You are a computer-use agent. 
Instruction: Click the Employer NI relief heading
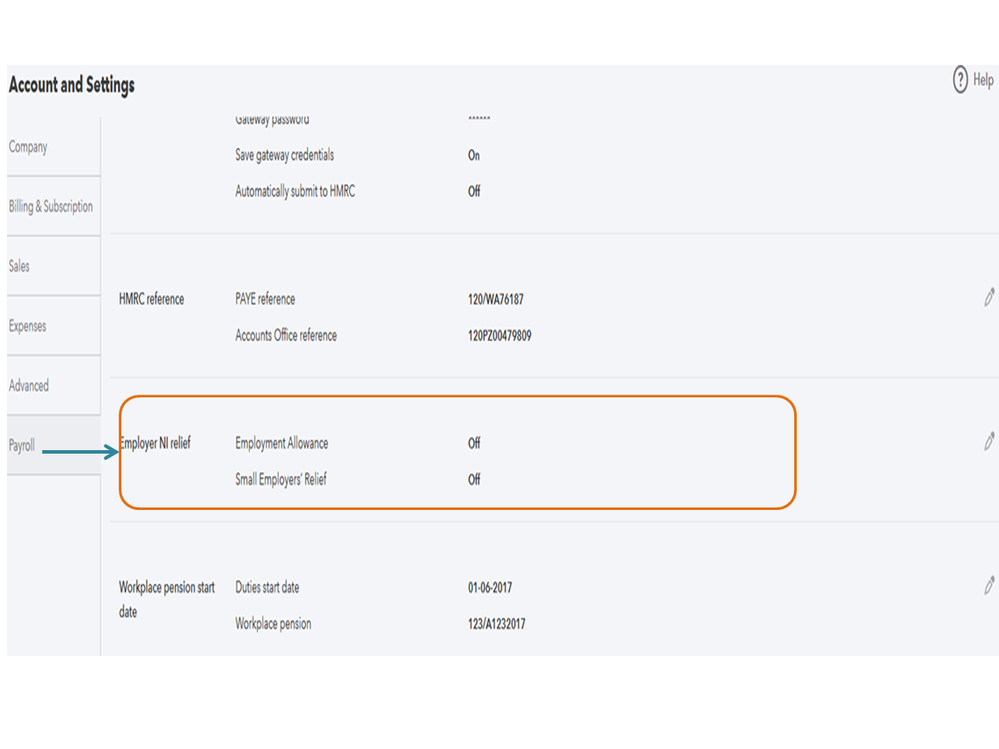pyautogui.click(x=155, y=443)
